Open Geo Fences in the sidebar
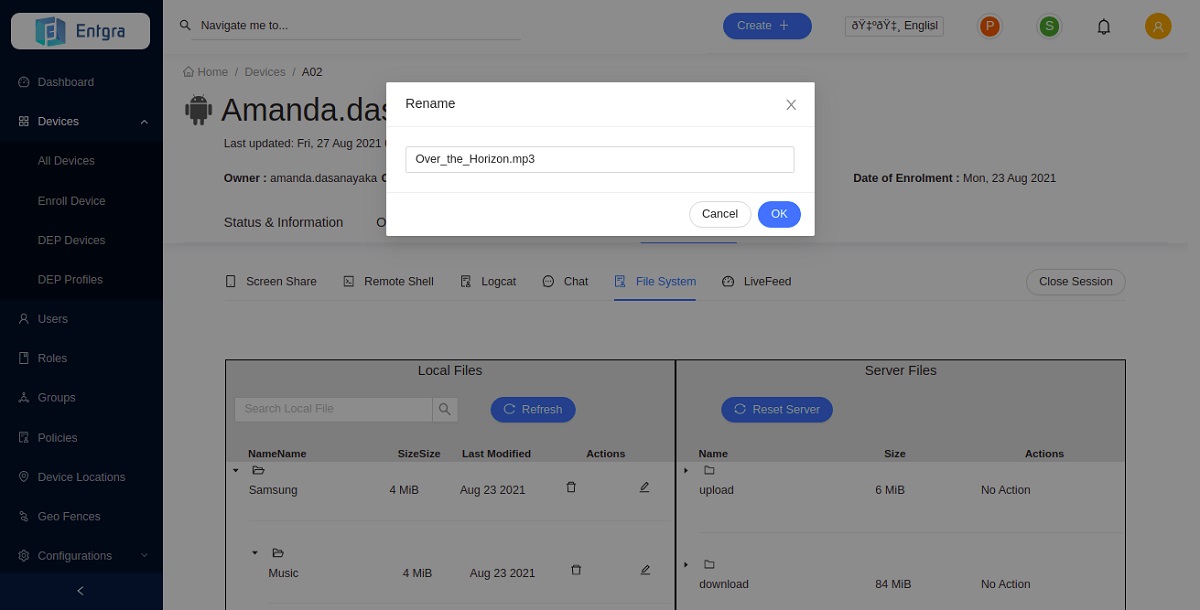Viewport: 1200px width, 610px height. pos(68,517)
